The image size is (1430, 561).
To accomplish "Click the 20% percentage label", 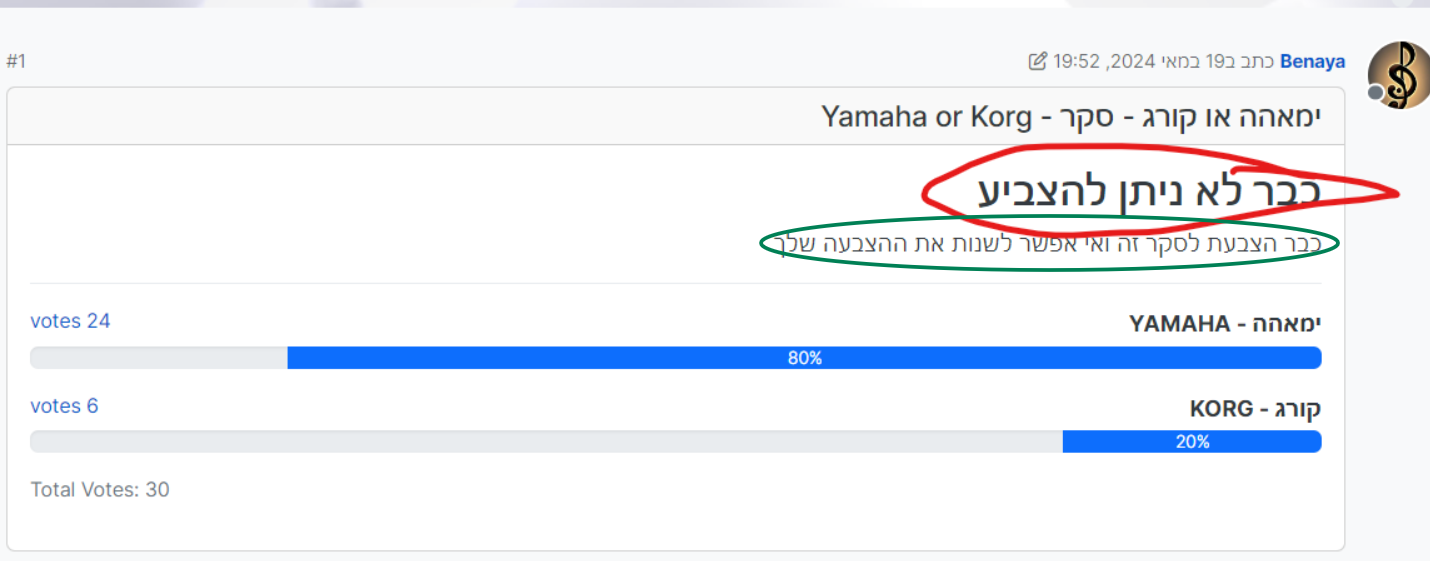I will tap(1192, 442).
